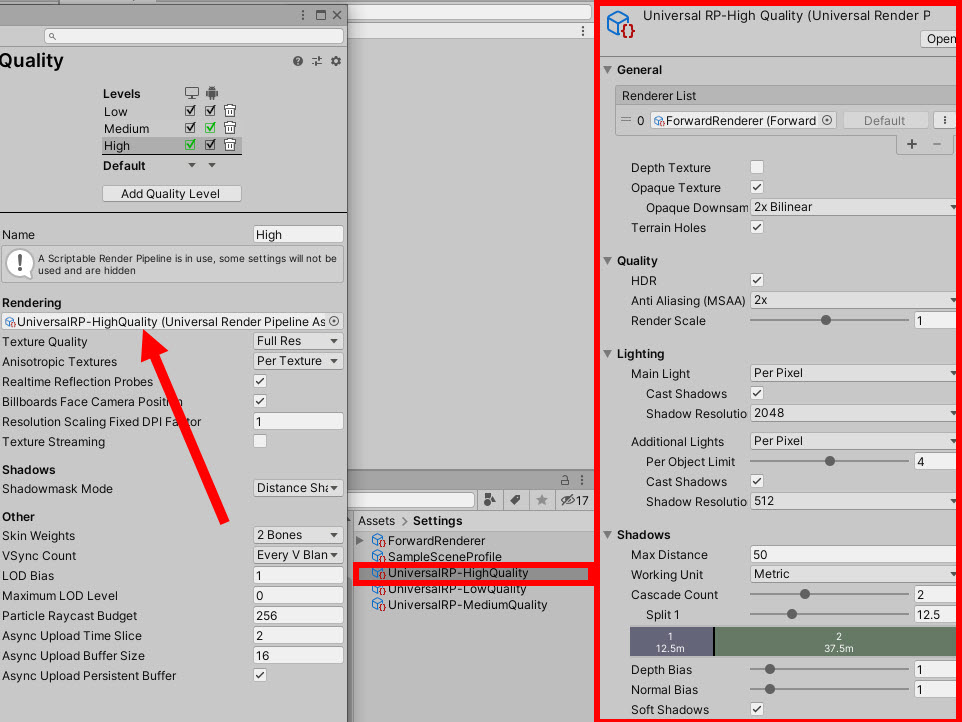This screenshot has width=962, height=722.
Task: Toggle Medium quality for Android platform
Action: [x=210, y=128]
